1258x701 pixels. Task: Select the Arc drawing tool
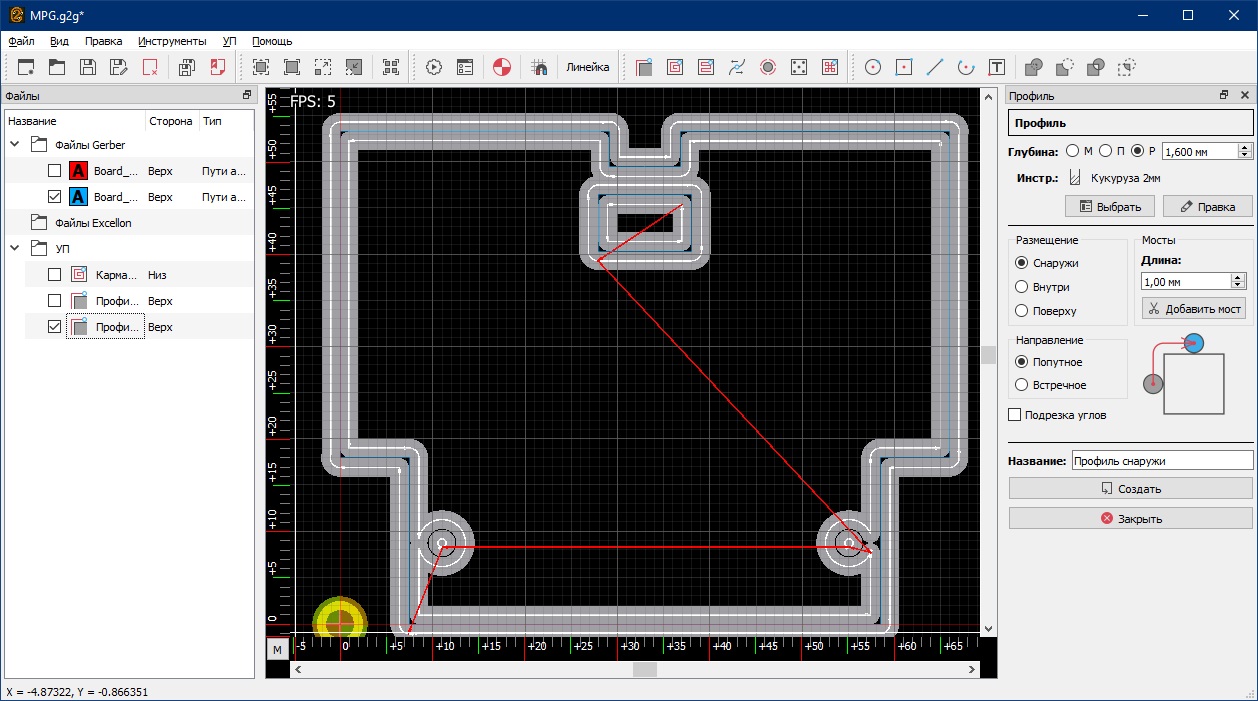coord(966,67)
